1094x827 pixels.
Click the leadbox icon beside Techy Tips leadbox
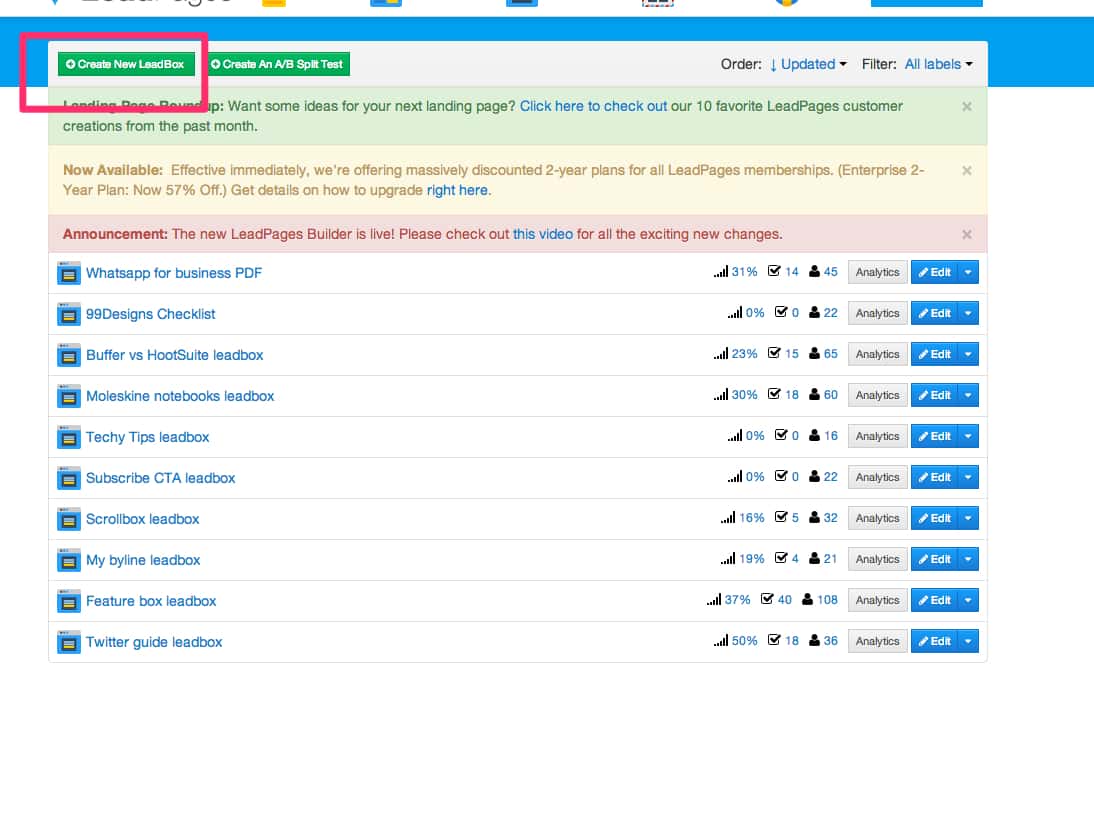pyautogui.click(x=68, y=437)
